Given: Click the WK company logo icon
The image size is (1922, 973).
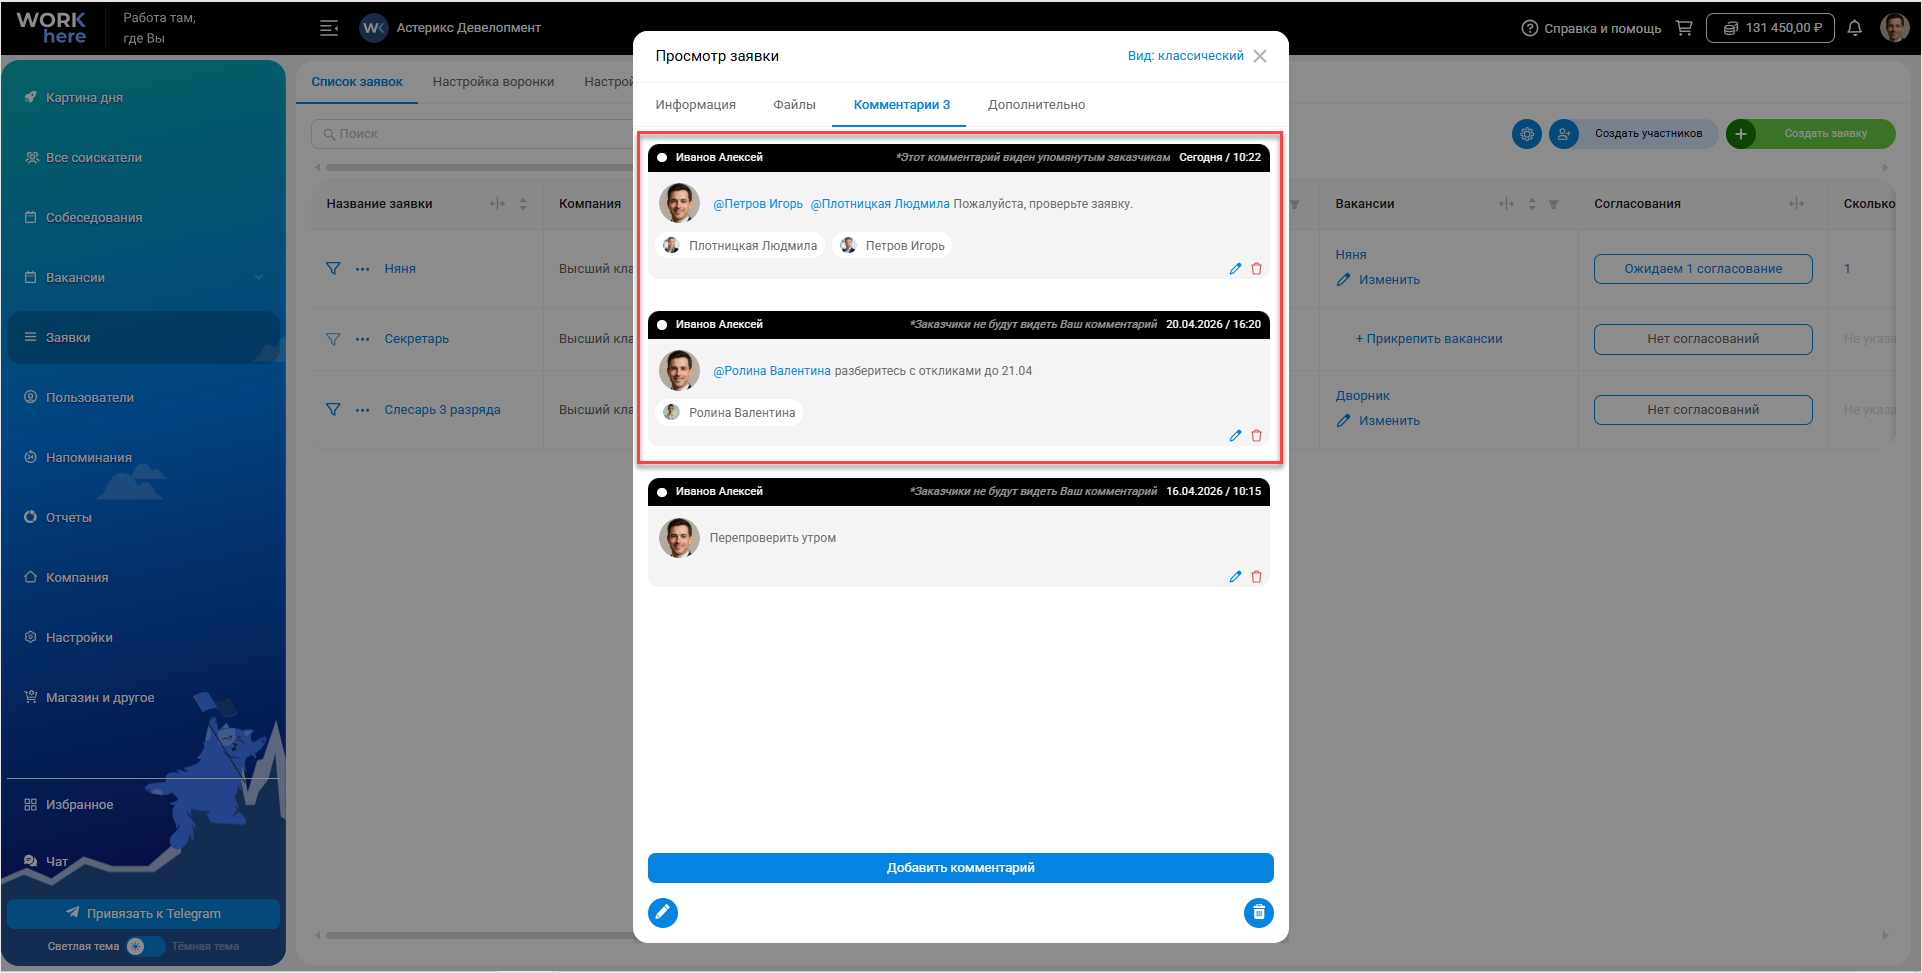Looking at the screenshot, I should pos(374,28).
